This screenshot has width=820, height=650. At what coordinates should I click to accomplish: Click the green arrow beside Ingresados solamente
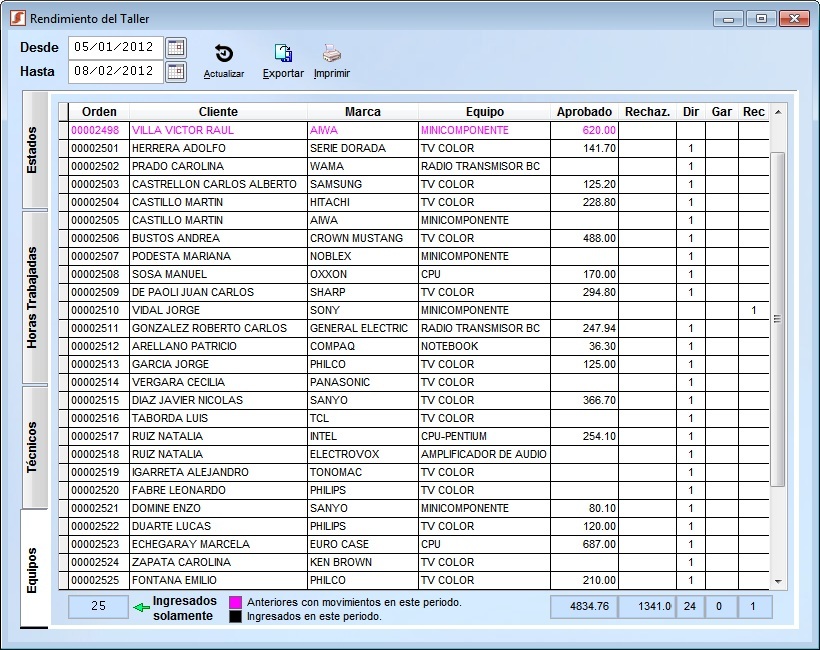[140, 607]
